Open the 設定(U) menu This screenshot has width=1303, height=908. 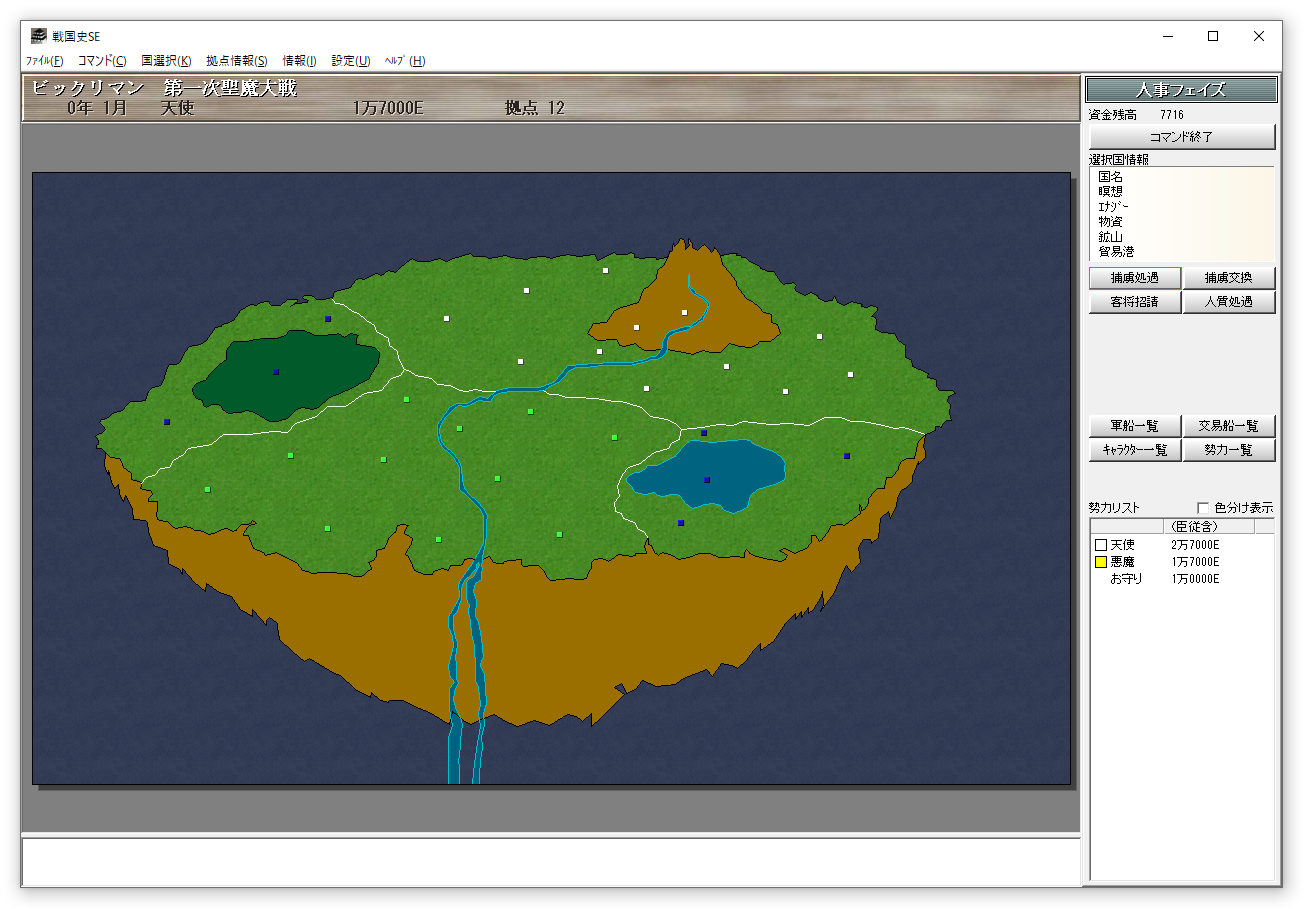[351, 61]
